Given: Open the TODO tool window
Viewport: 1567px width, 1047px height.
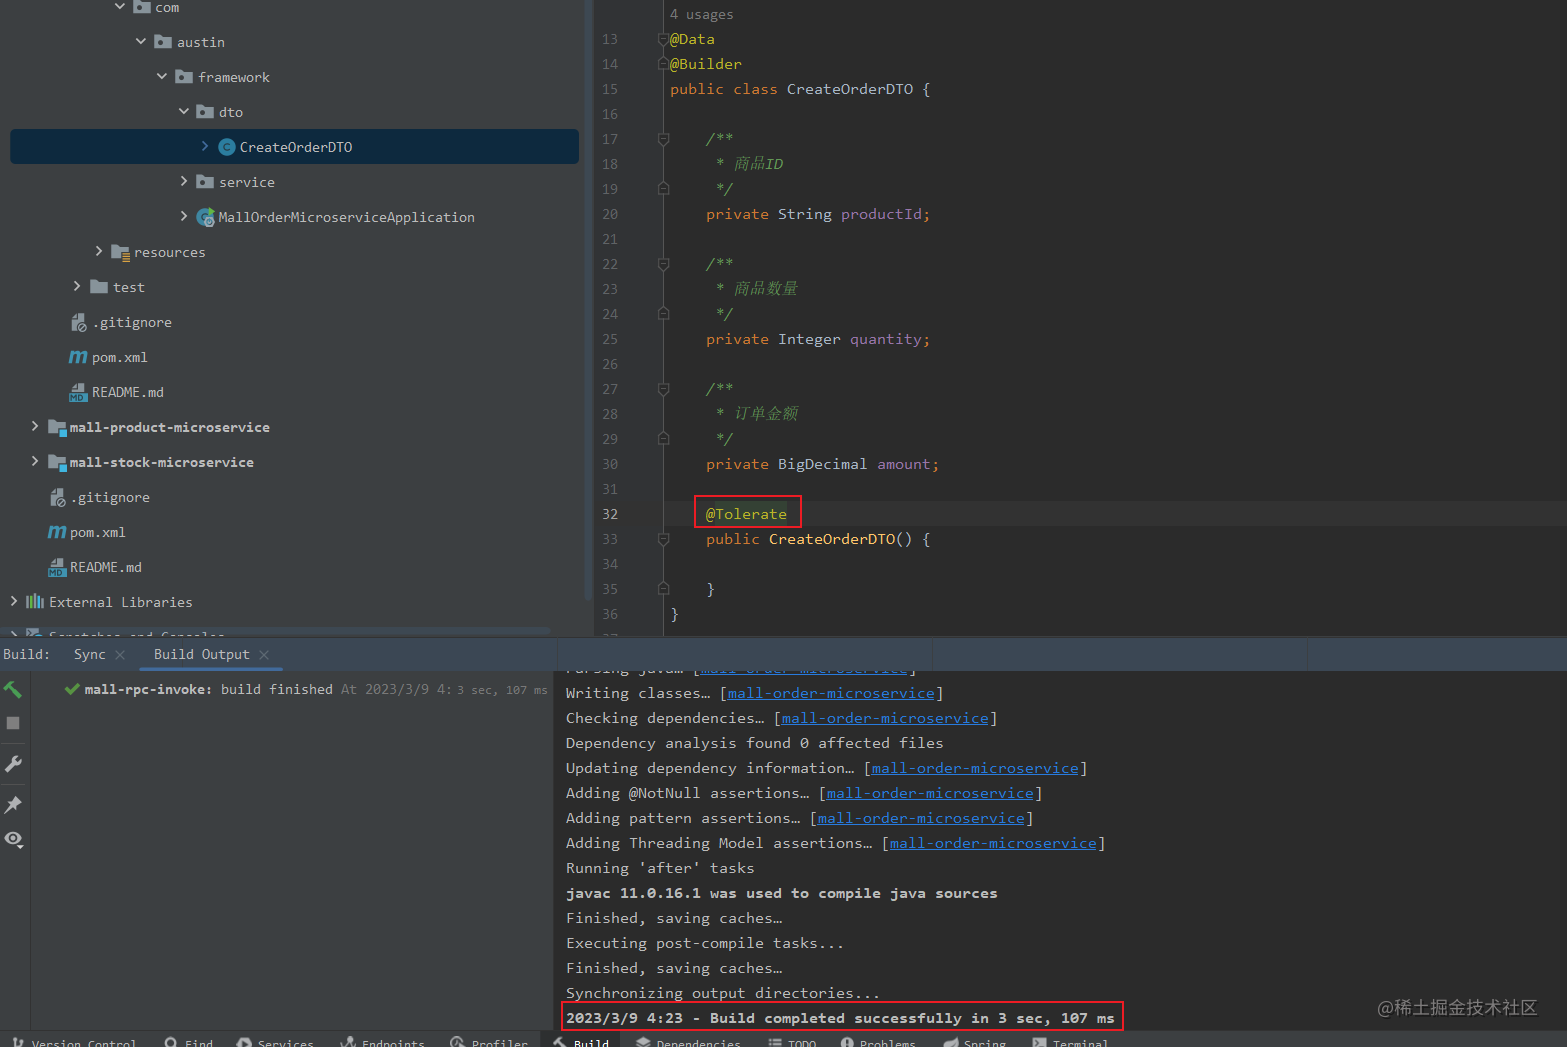Looking at the screenshot, I should [x=792, y=1042].
